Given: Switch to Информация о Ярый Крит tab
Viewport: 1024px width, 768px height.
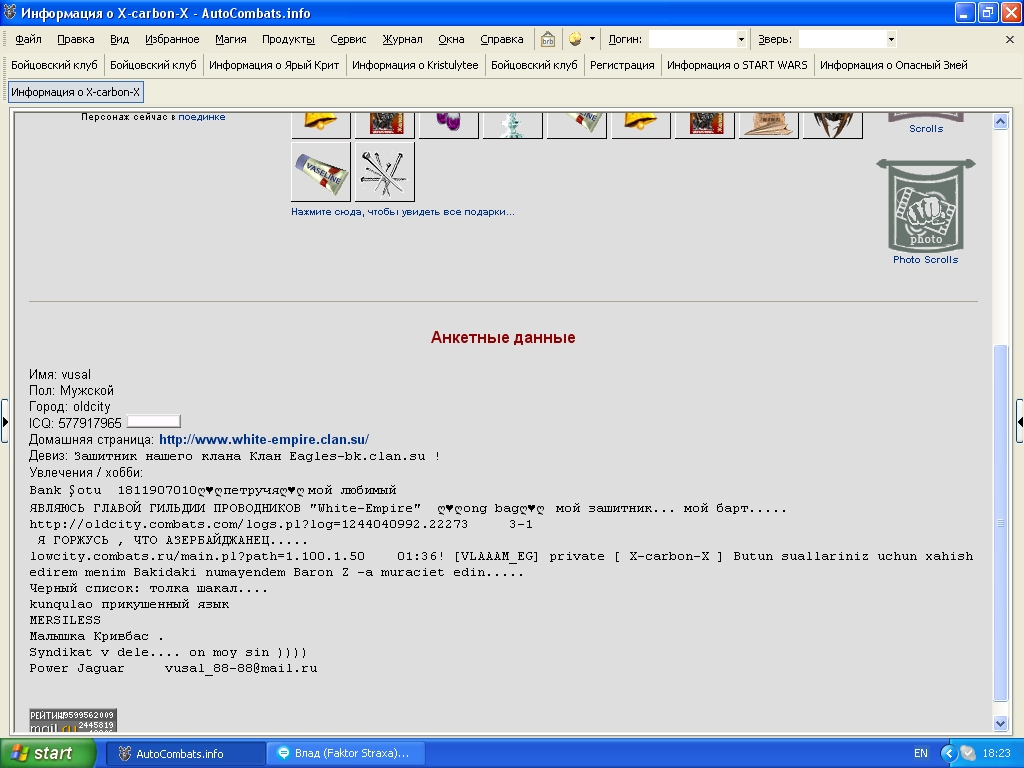Looking at the screenshot, I should tap(274, 65).
